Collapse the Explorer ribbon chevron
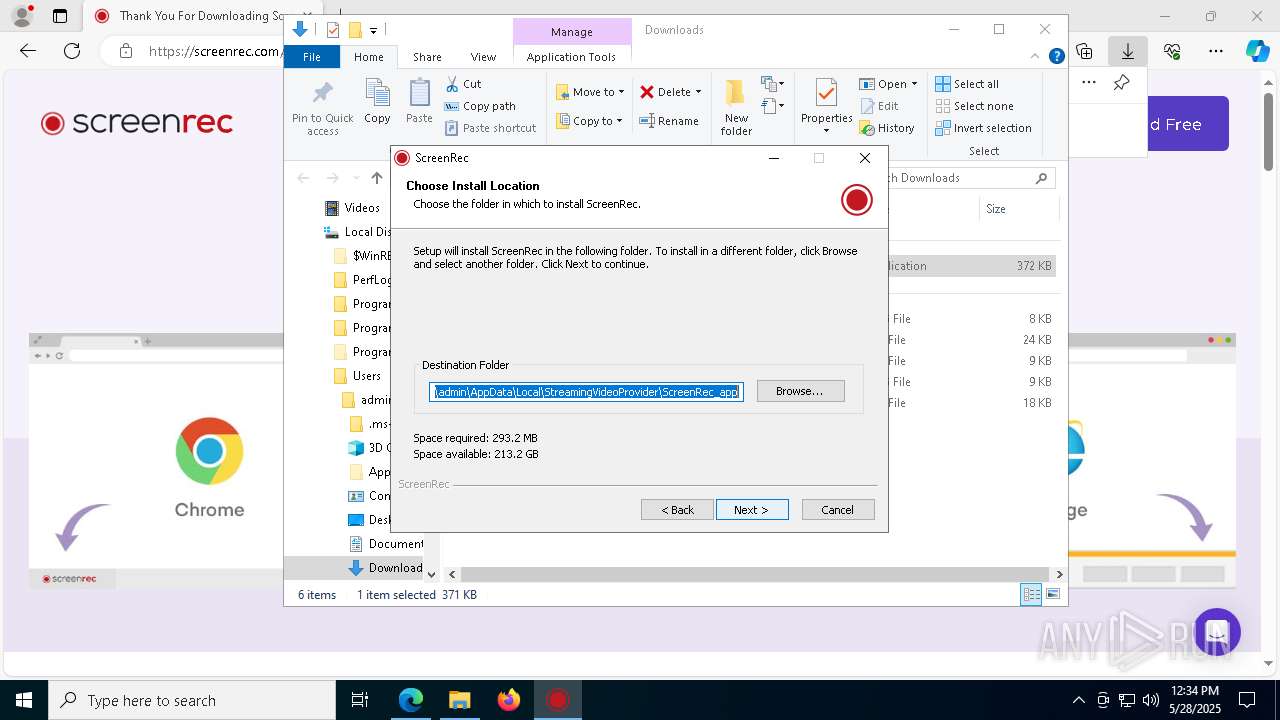This screenshot has height=720, width=1280. pyautogui.click(x=1036, y=57)
